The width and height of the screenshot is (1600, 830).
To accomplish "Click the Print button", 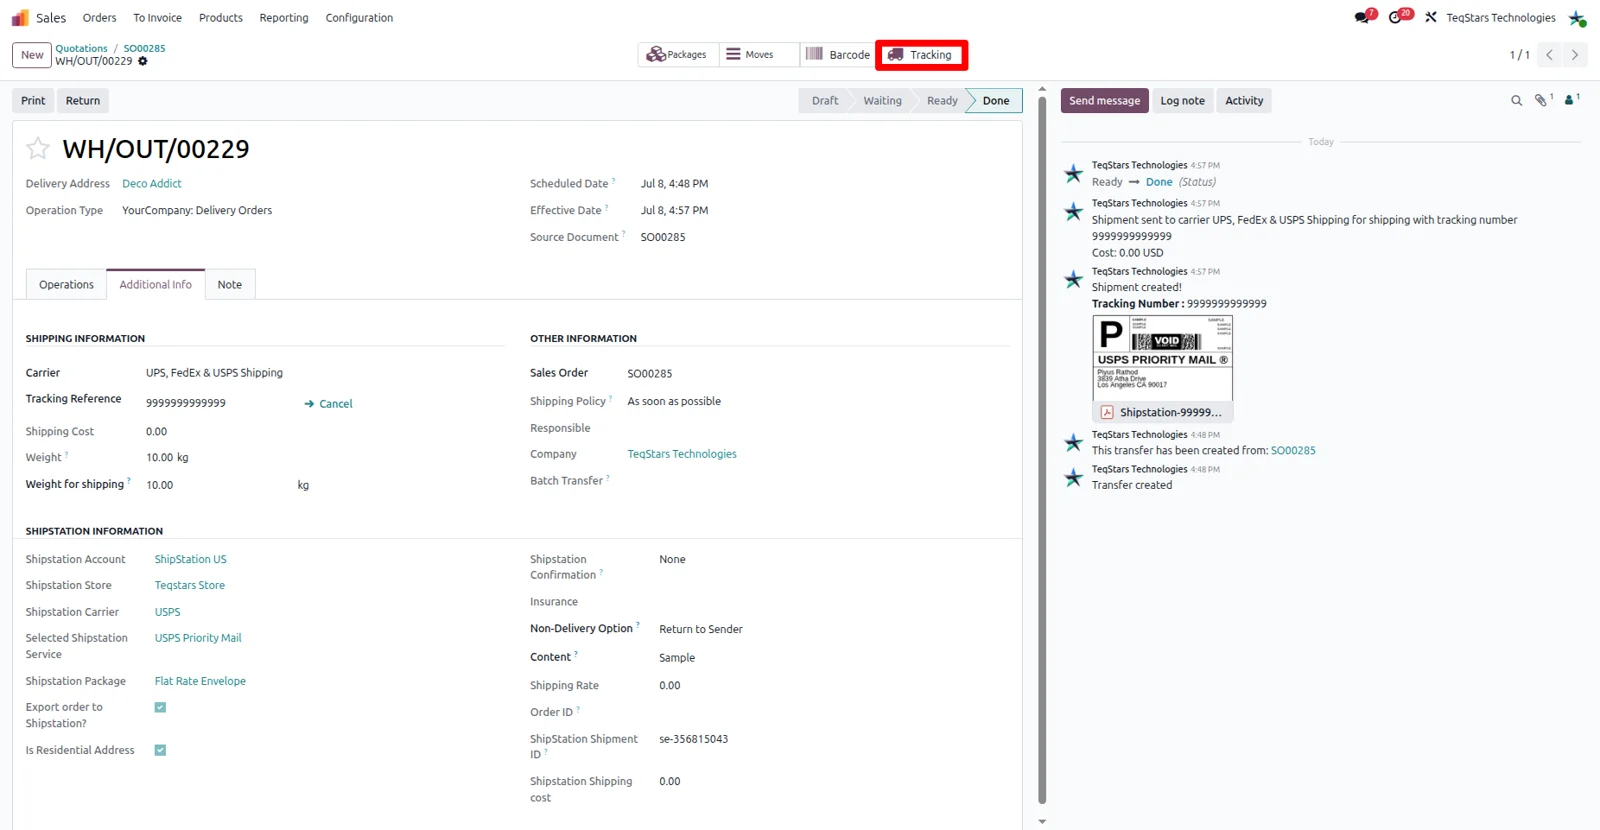I will coord(33,100).
